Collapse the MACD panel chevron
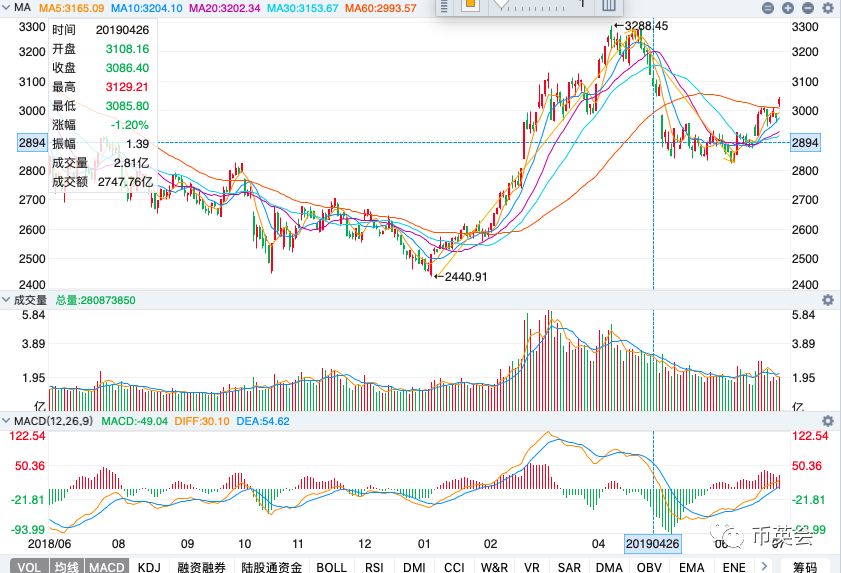The height and width of the screenshot is (573, 841). point(6,421)
